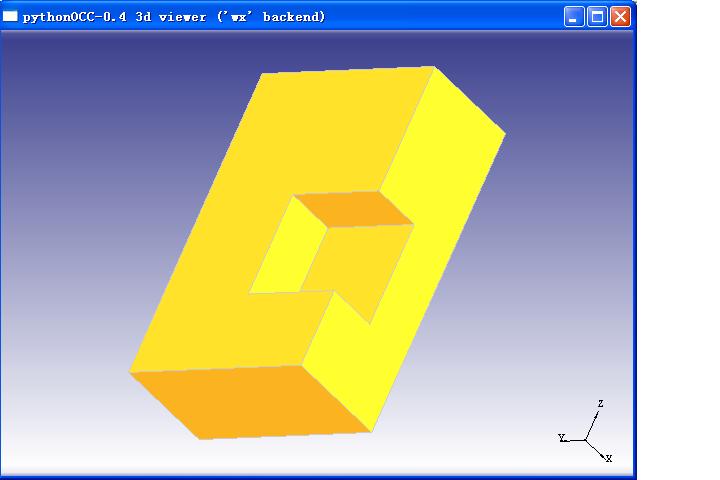This screenshot has width=720, height=480.
Task: Click the window icon in title bar
Action: [x=10, y=16]
